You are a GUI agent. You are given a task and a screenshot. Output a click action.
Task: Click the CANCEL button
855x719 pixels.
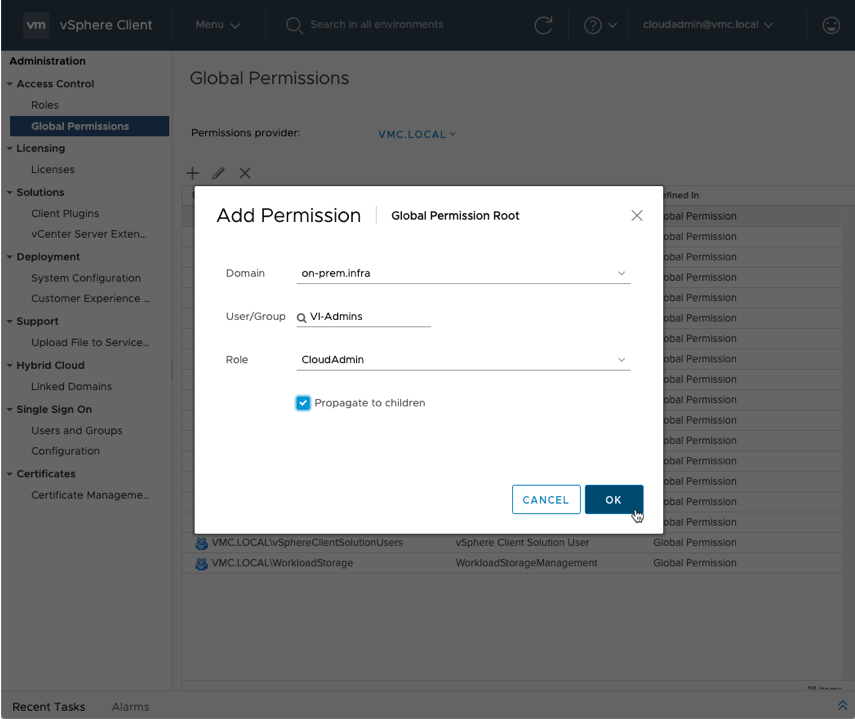[x=545, y=500]
